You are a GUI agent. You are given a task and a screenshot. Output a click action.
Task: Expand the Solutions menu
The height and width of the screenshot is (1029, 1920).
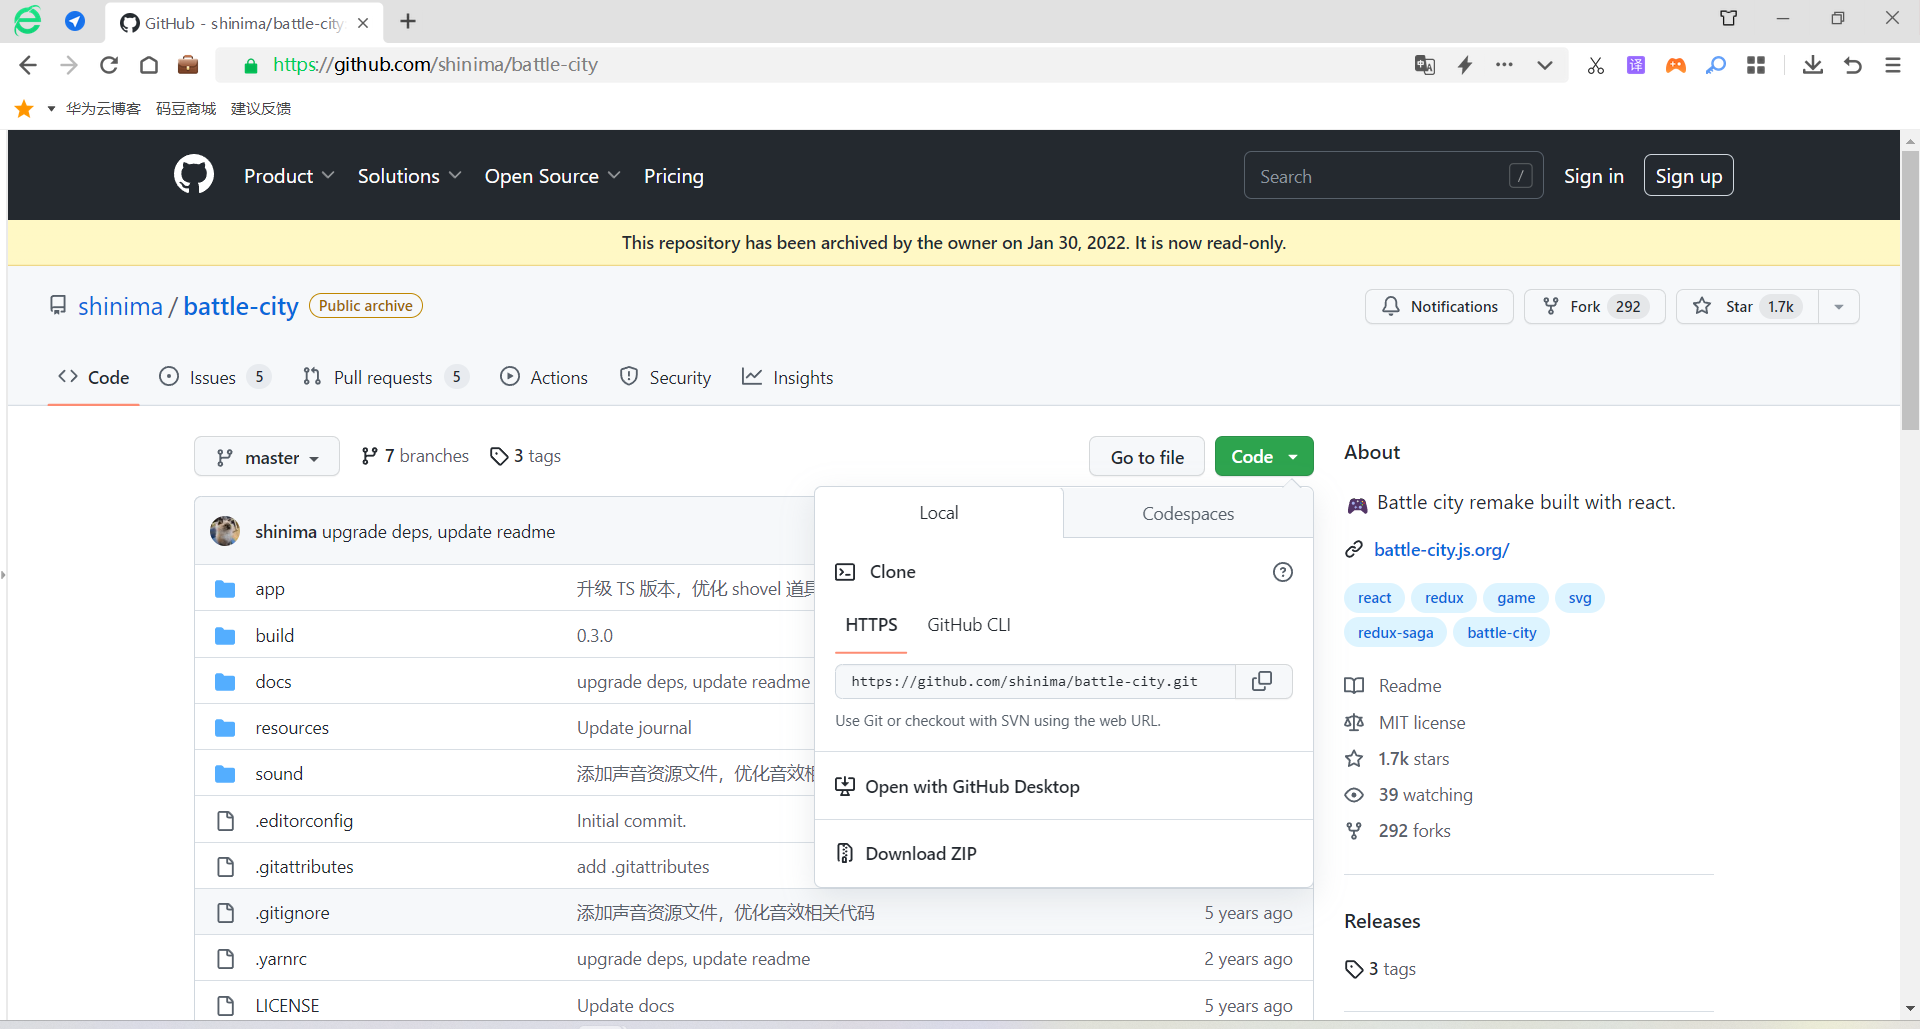click(410, 176)
